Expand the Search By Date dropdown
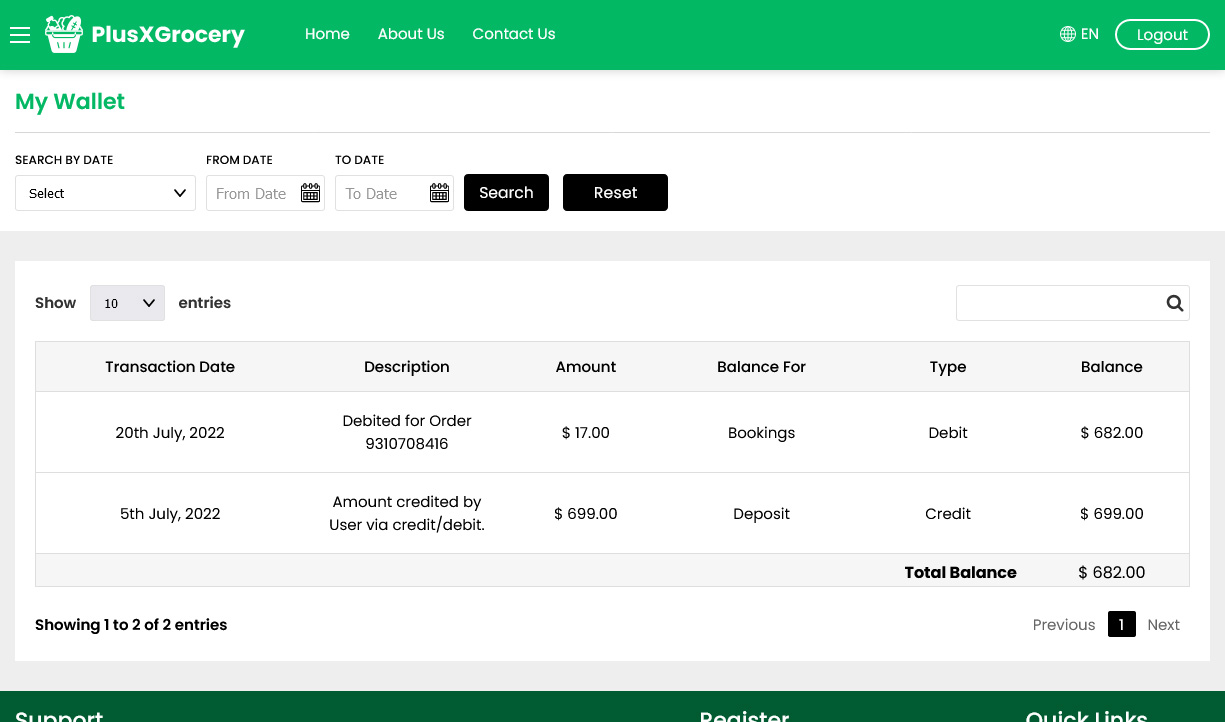 (x=105, y=193)
